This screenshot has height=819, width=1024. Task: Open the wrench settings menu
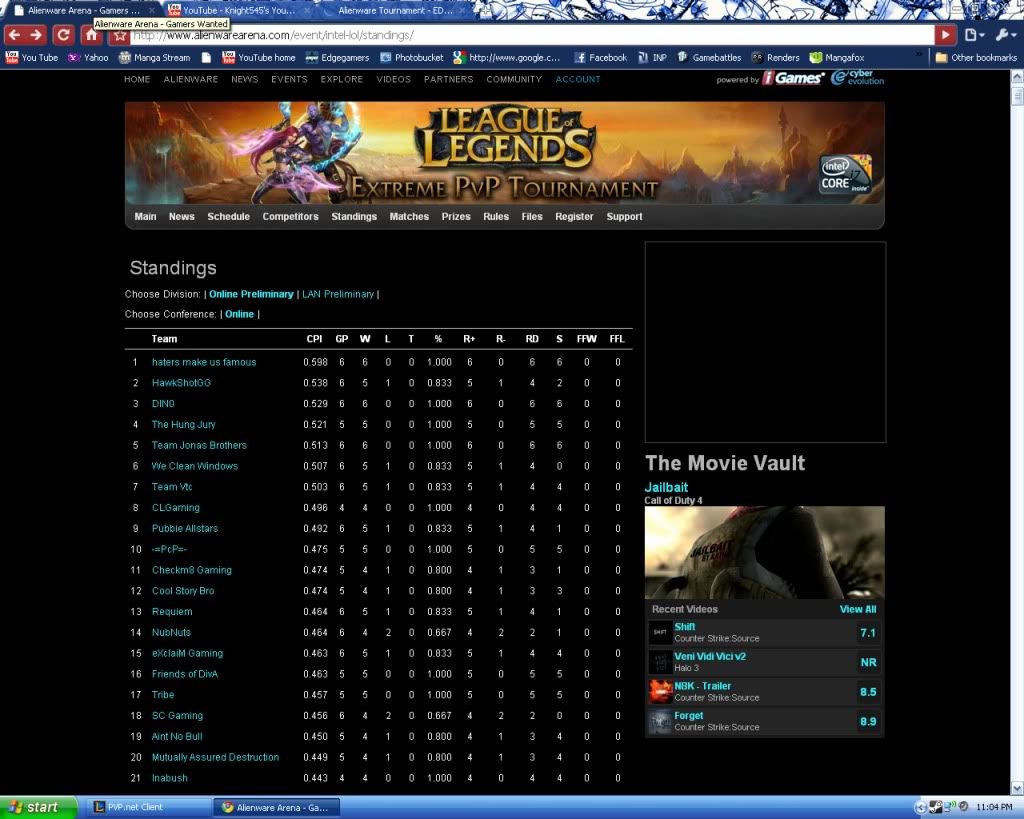point(1004,35)
